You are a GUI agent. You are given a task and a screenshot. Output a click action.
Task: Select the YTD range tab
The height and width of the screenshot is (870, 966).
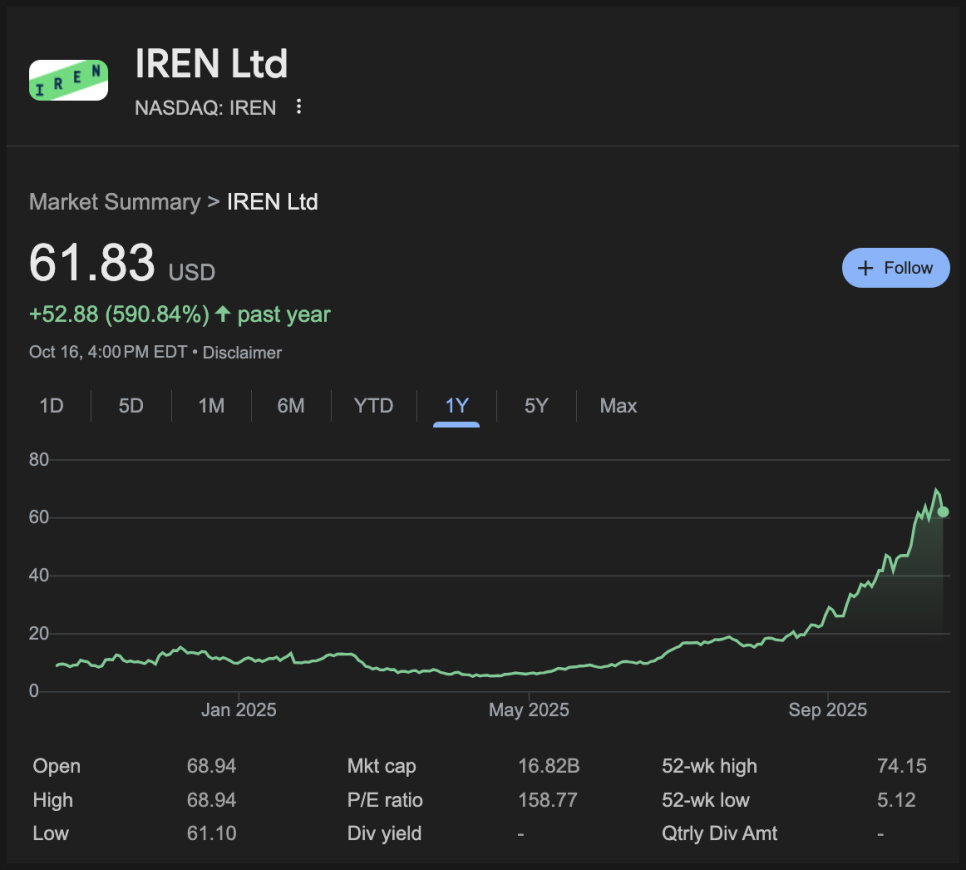click(x=373, y=406)
